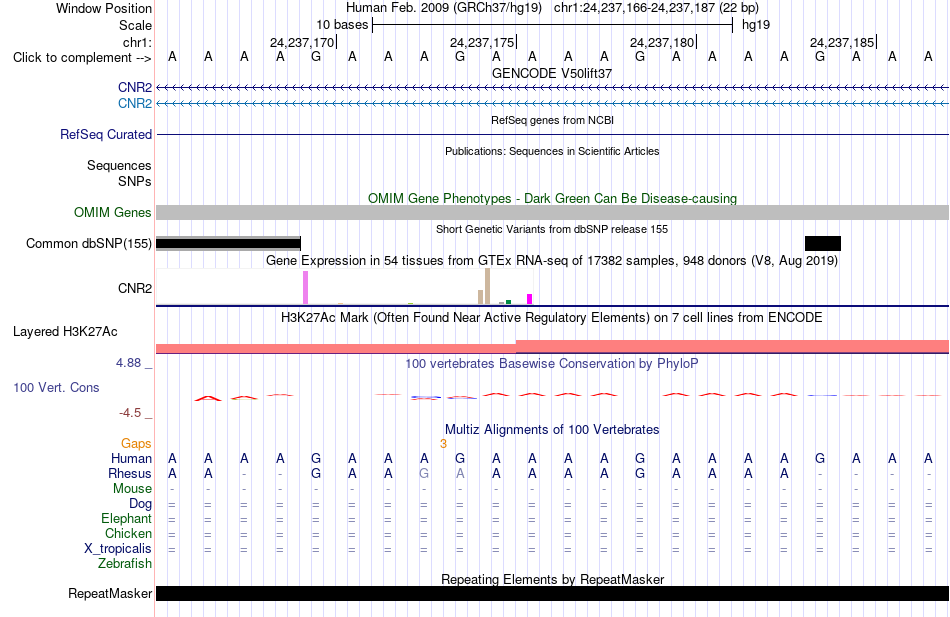Screen dimensions: 950x617
Task: Click the gray OMIM Genes item bar
Action: pyautogui.click(x=553, y=212)
